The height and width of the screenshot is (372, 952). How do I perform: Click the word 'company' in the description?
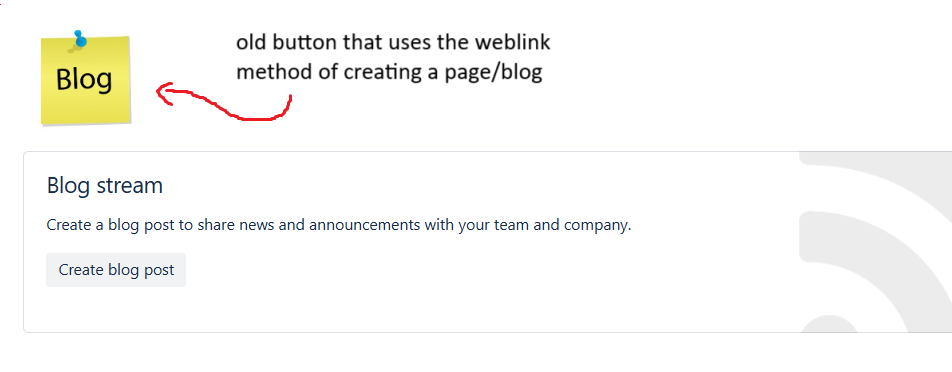tap(597, 226)
